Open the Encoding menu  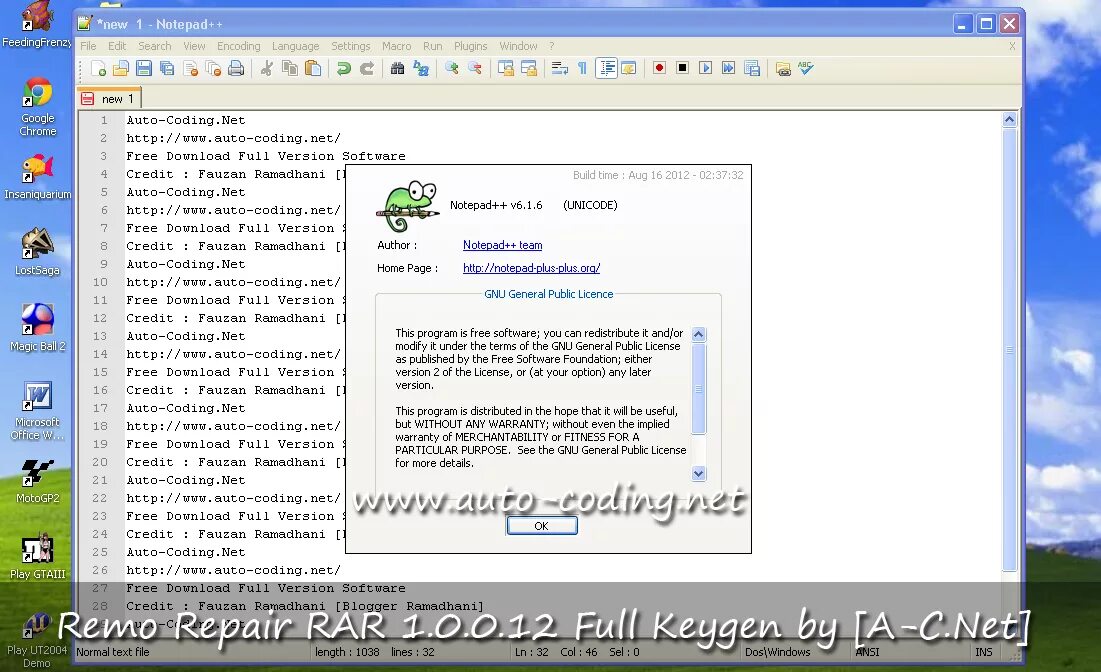pyautogui.click(x=239, y=46)
